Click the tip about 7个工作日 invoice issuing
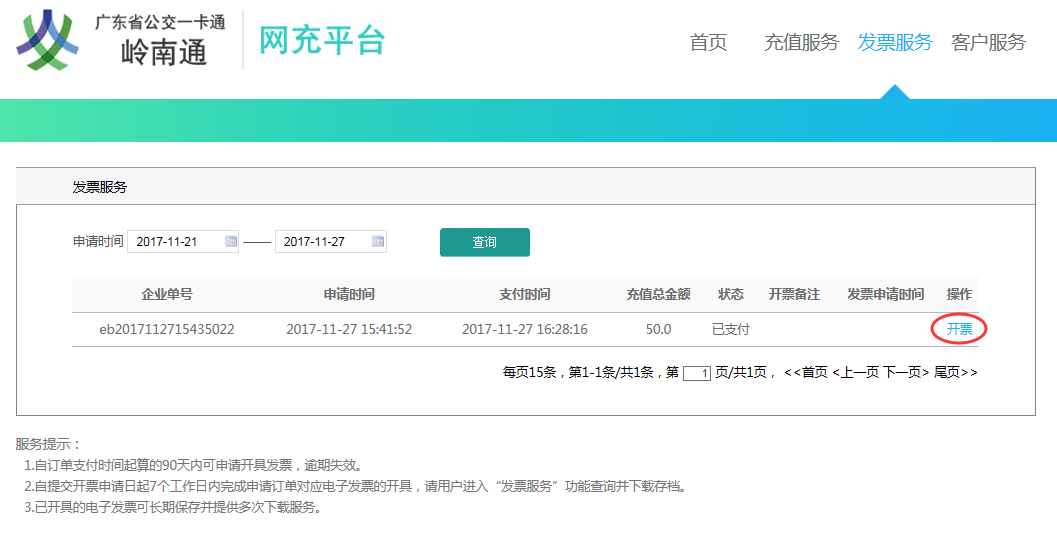This screenshot has width=1057, height=533. [x=357, y=487]
